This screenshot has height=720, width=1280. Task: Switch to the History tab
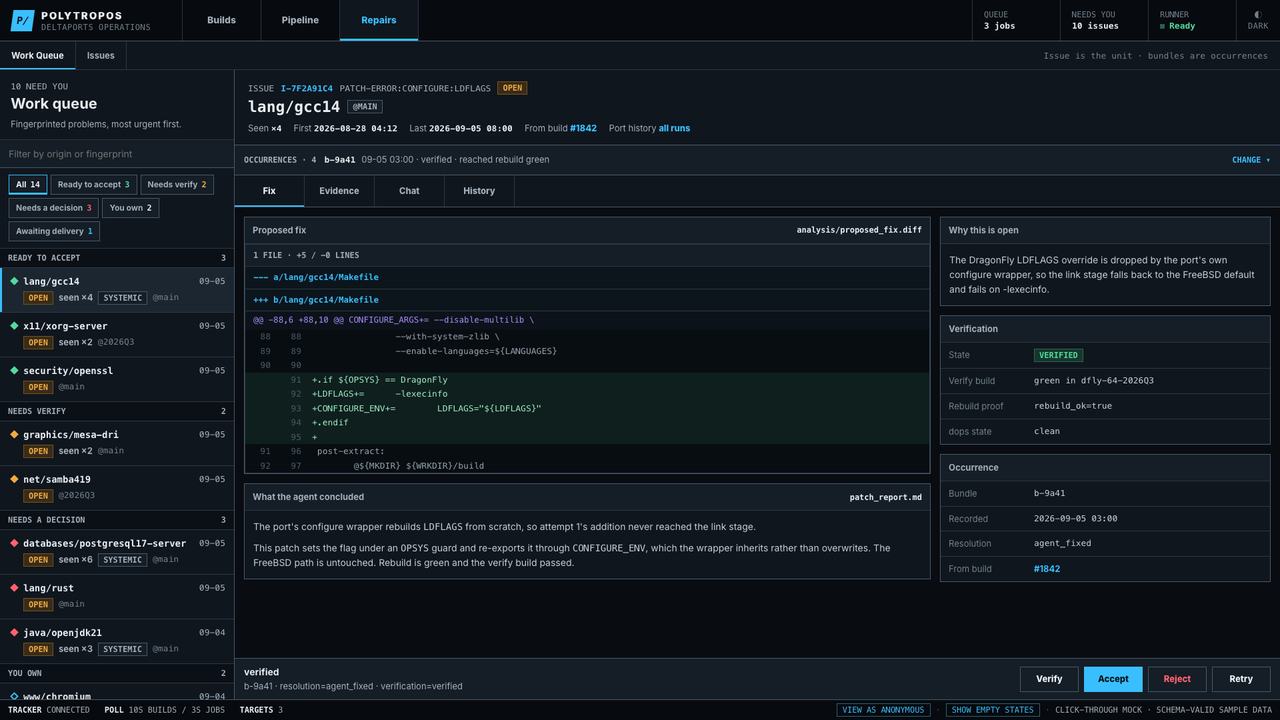pos(479,191)
